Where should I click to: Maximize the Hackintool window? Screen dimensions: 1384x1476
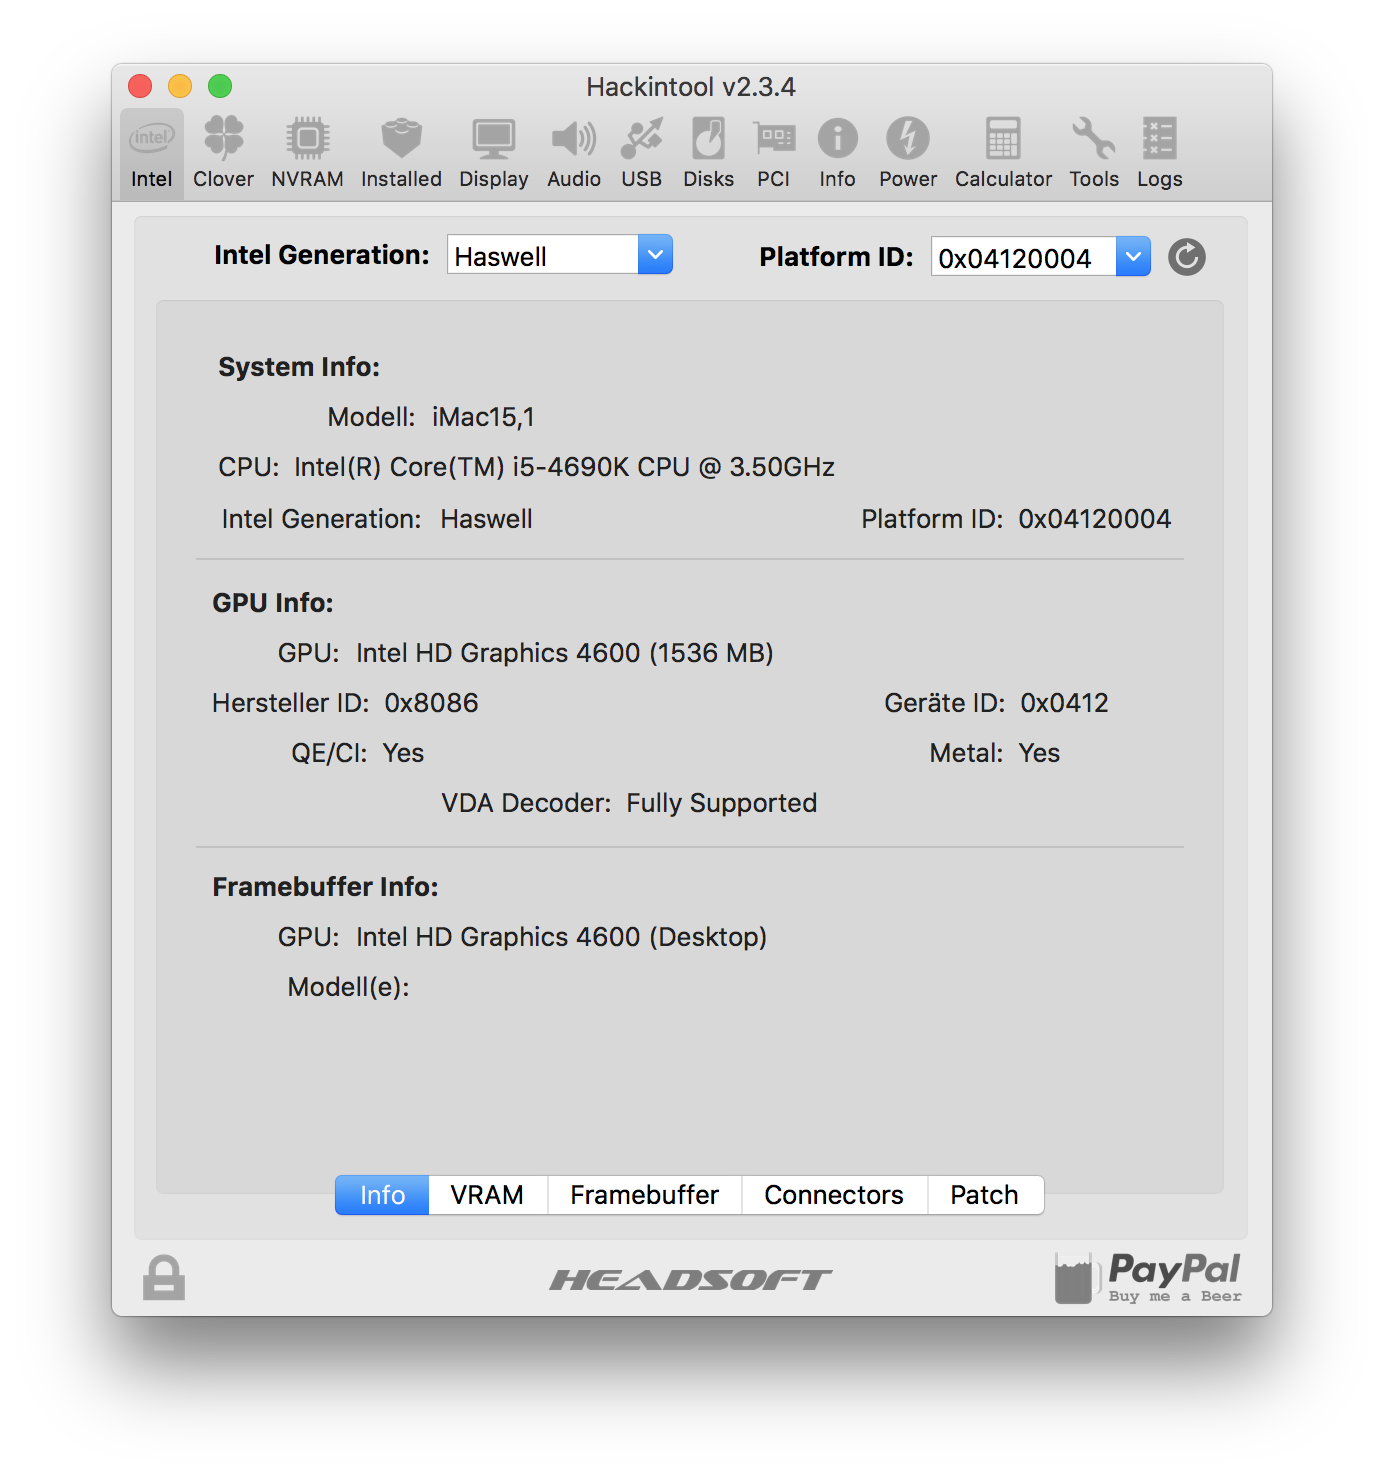pyautogui.click(x=220, y=86)
